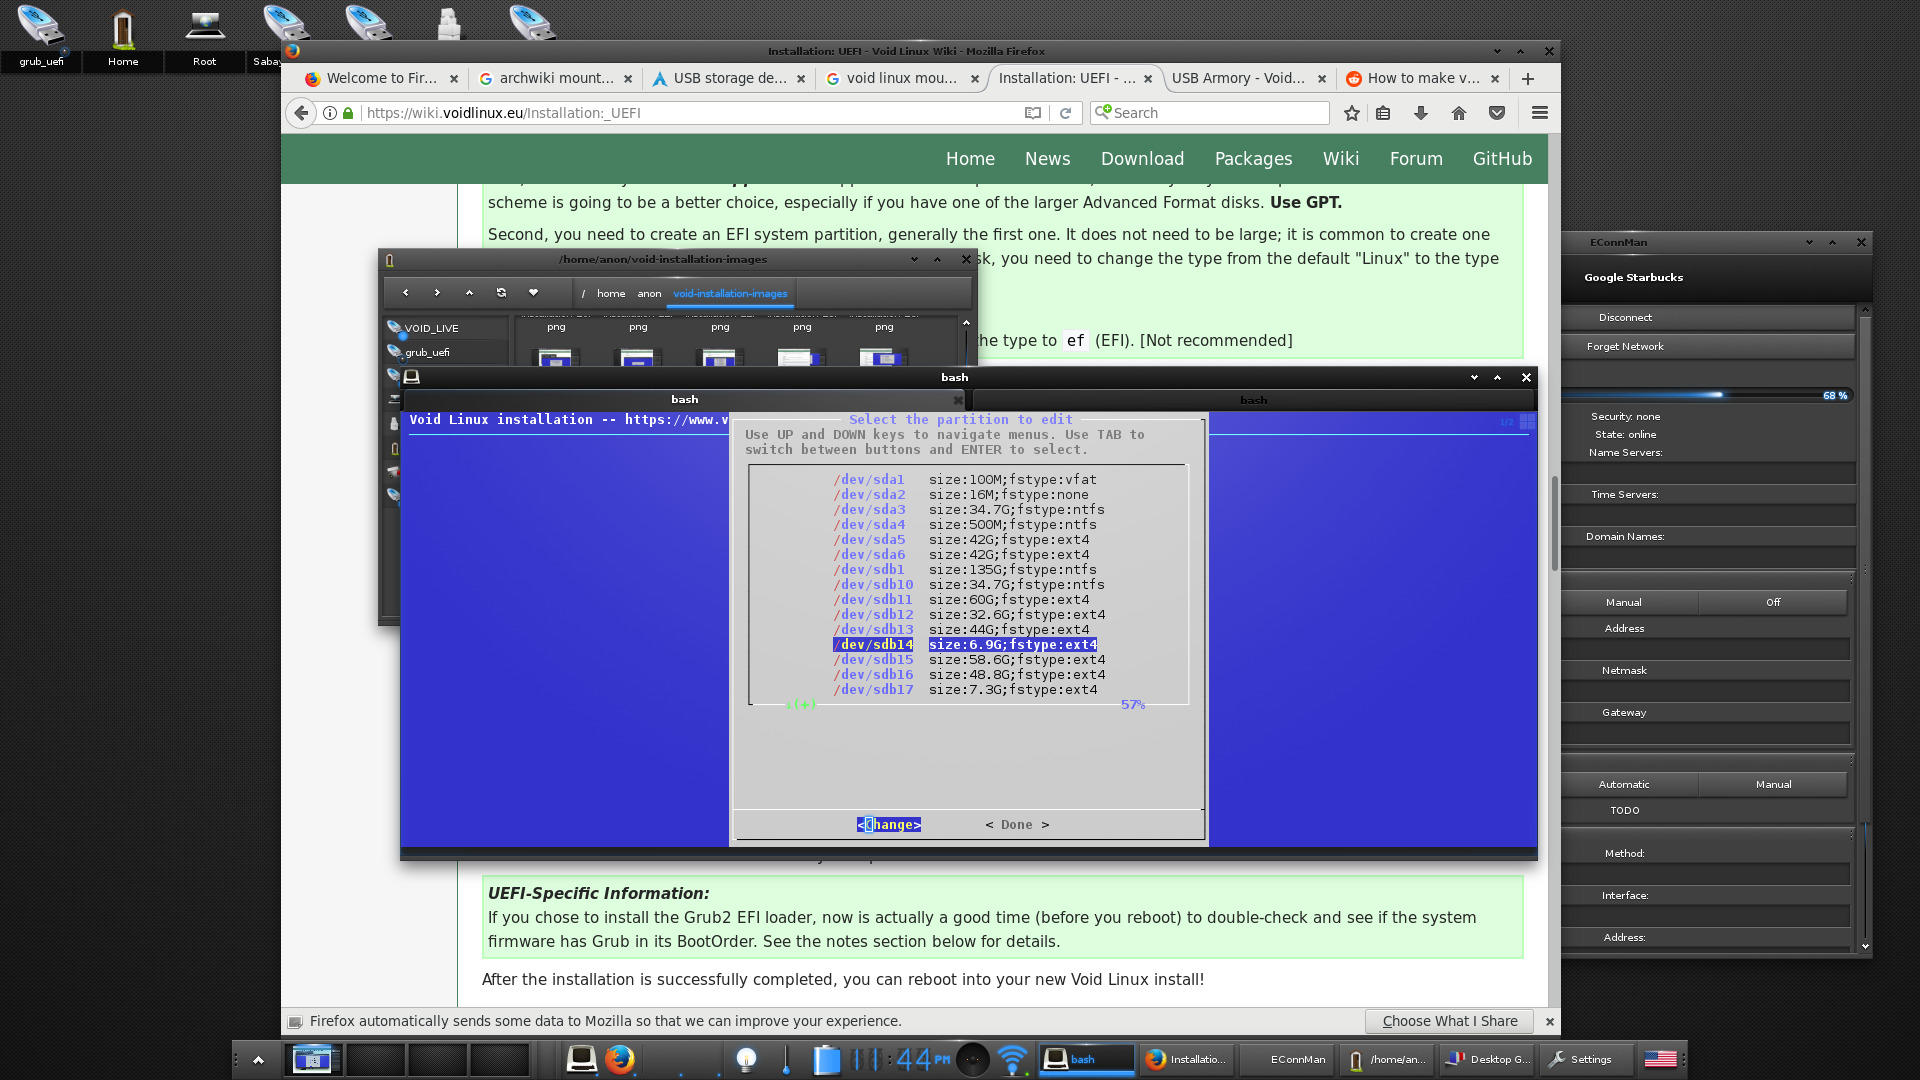This screenshot has width=1920, height=1080.
Task: Reload the Void Linux wiki page
Action: [1065, 113]
